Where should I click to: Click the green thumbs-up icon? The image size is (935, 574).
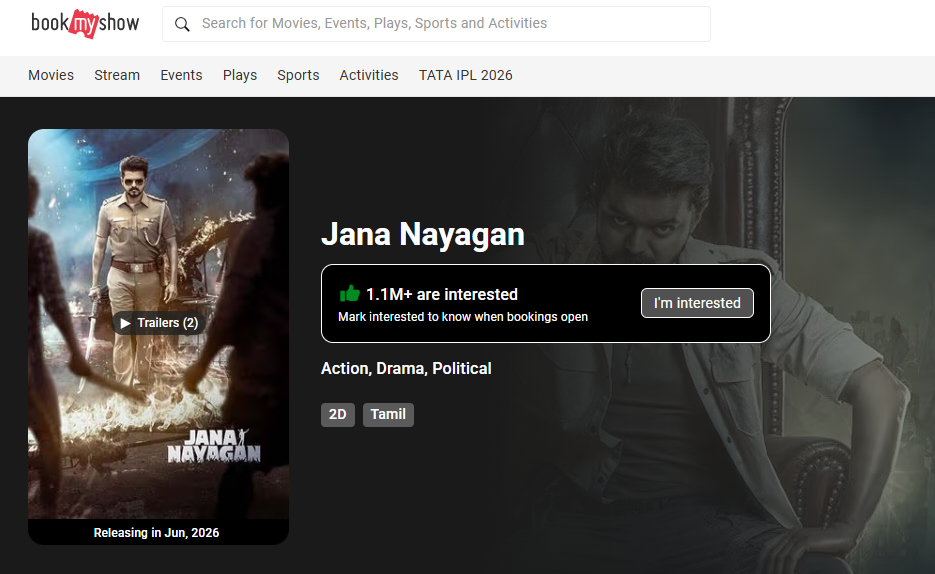coord(349,293)
